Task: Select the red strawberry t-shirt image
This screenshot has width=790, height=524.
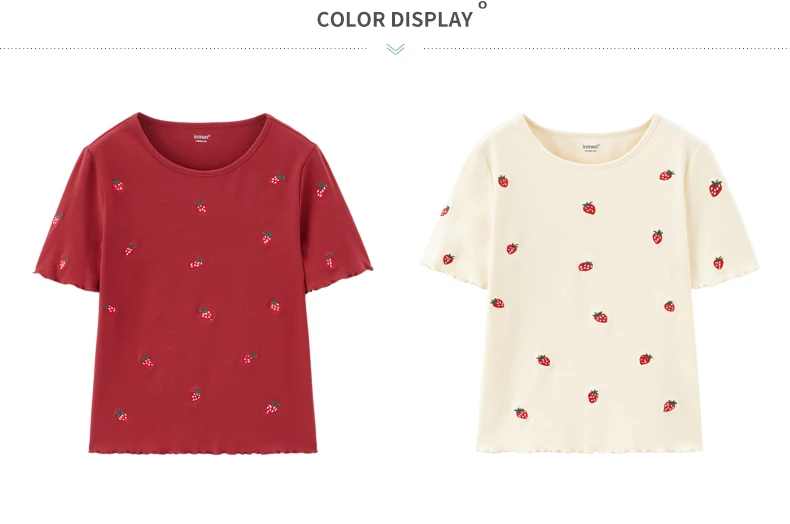Action: tap(204, 283)
